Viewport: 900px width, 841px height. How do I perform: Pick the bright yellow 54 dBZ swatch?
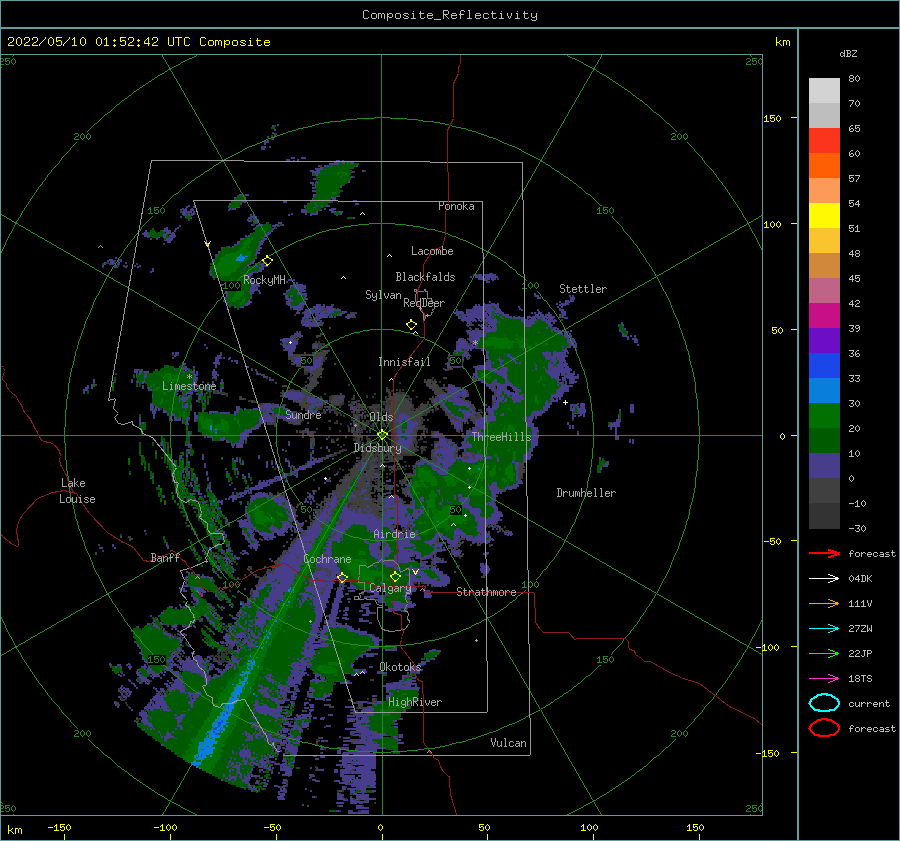[x=824, y=215]
